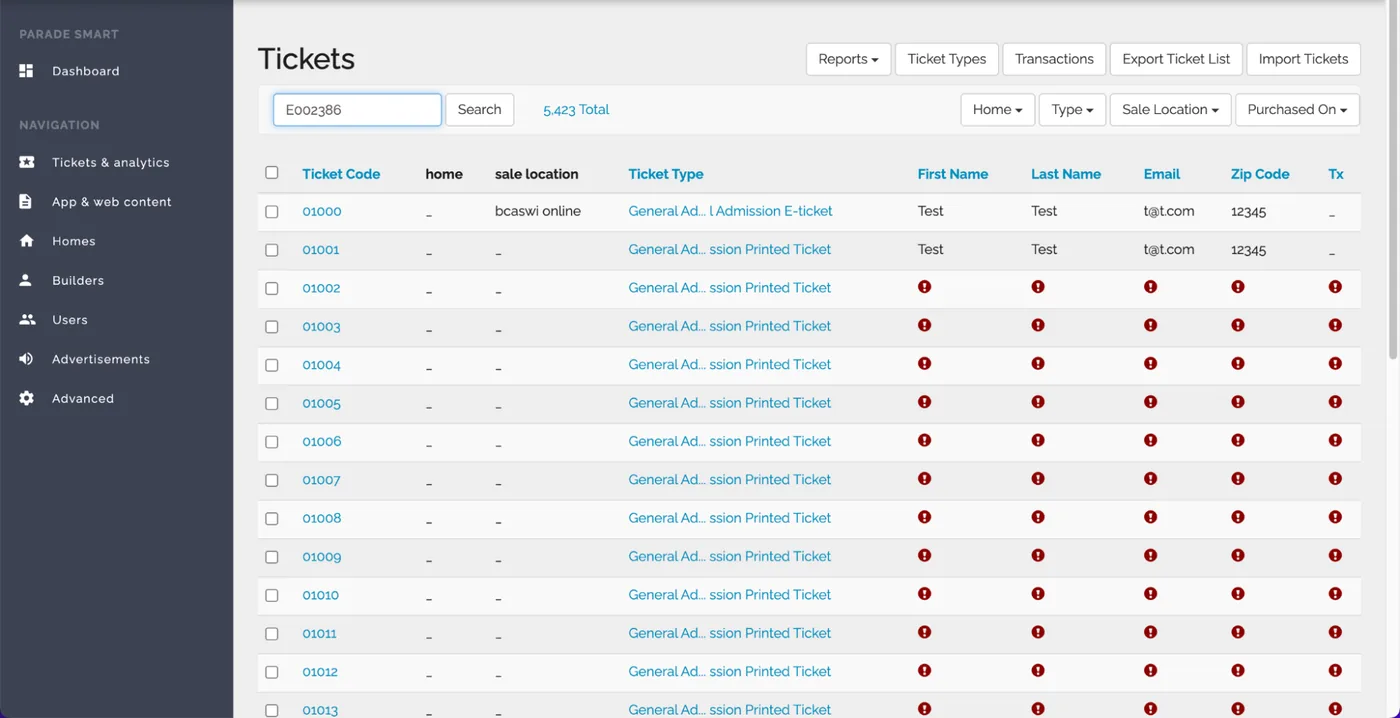Screen dimensions: 1400x718
Task: Click Tx warning icon in row 01002
Action: (1335, 287)
